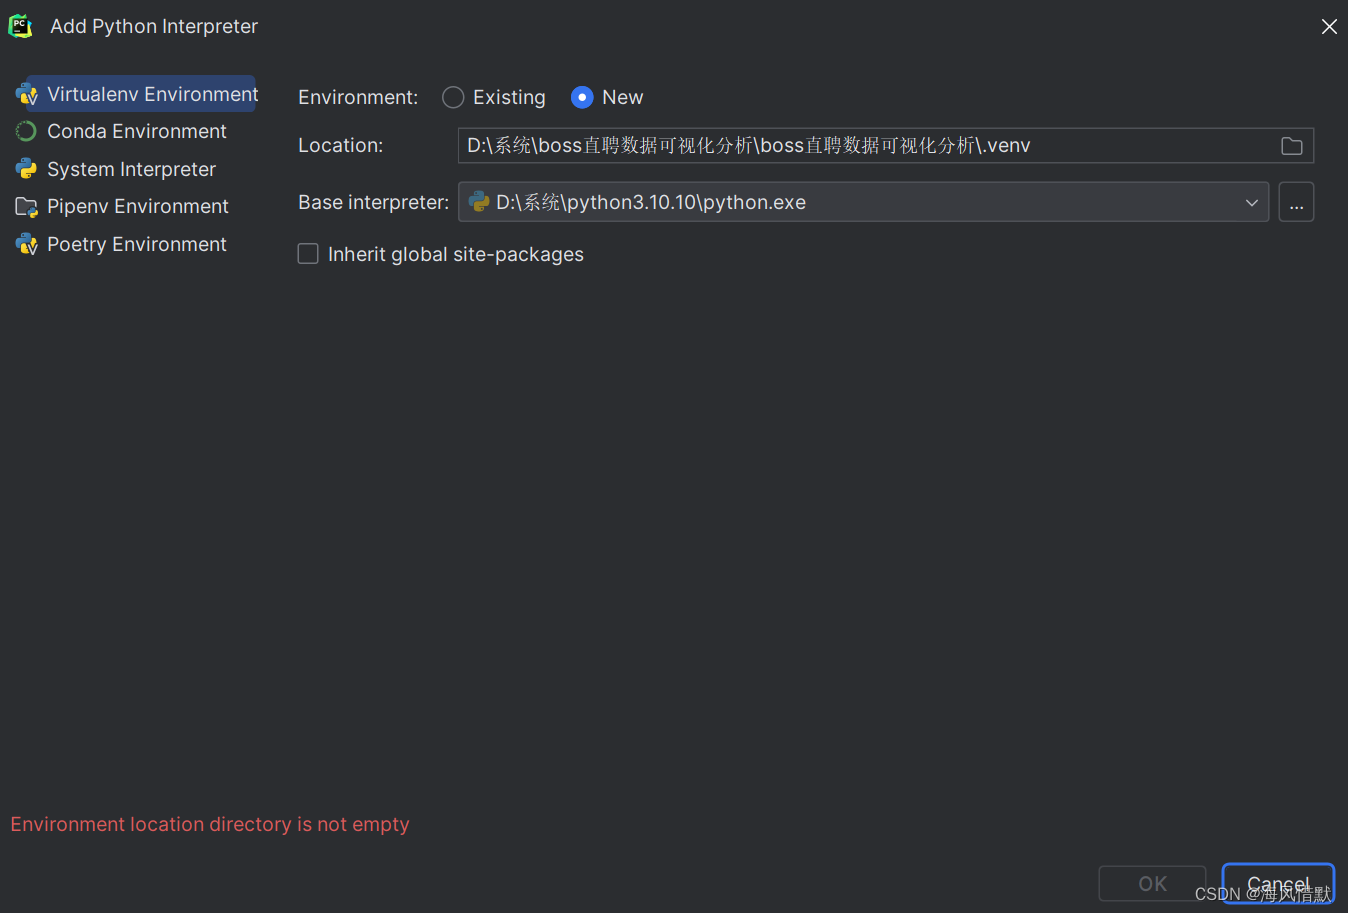
Task: Switch to Poetry Environment settings
Action: coord(136,243)
